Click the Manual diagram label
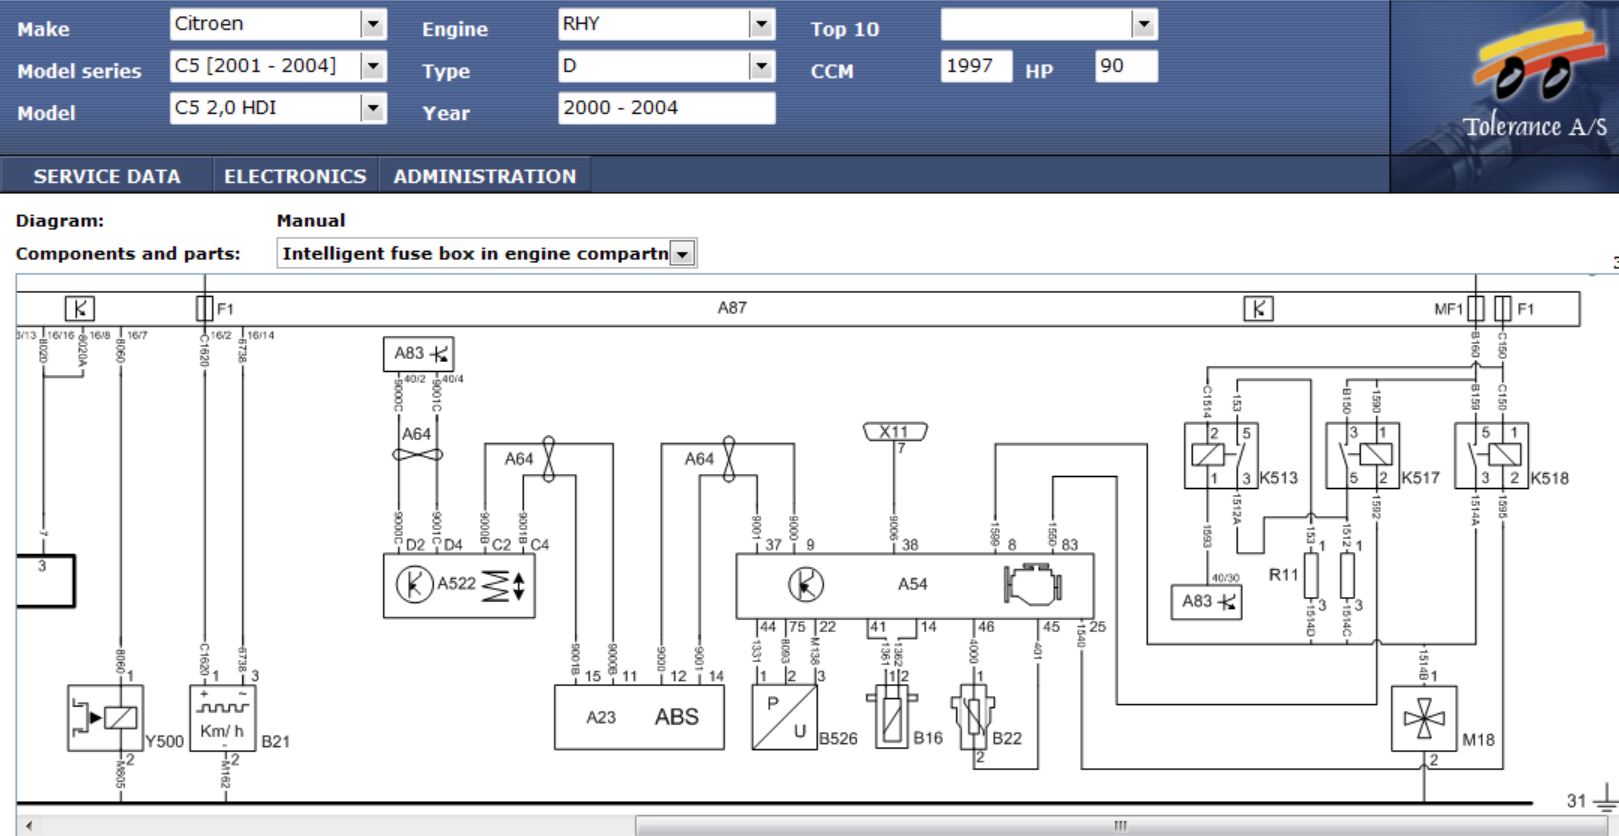1619x836 pixels. point(311,220)
